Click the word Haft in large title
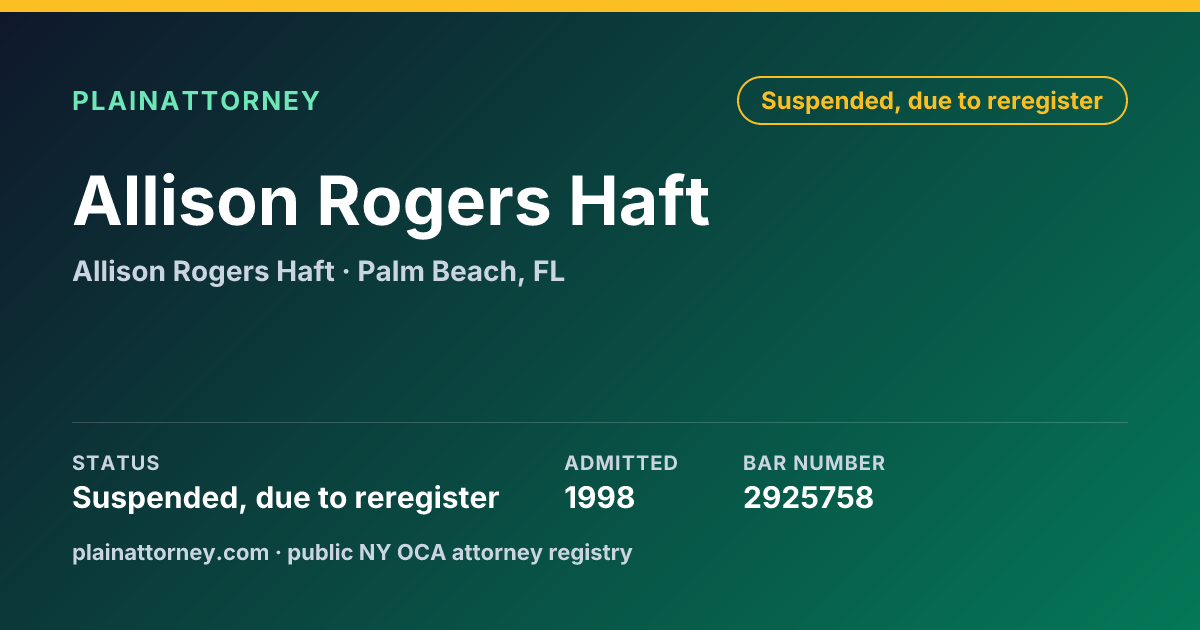Viewport: 1200px width, 630px height. pyautogui.click(x=640, y=203)
